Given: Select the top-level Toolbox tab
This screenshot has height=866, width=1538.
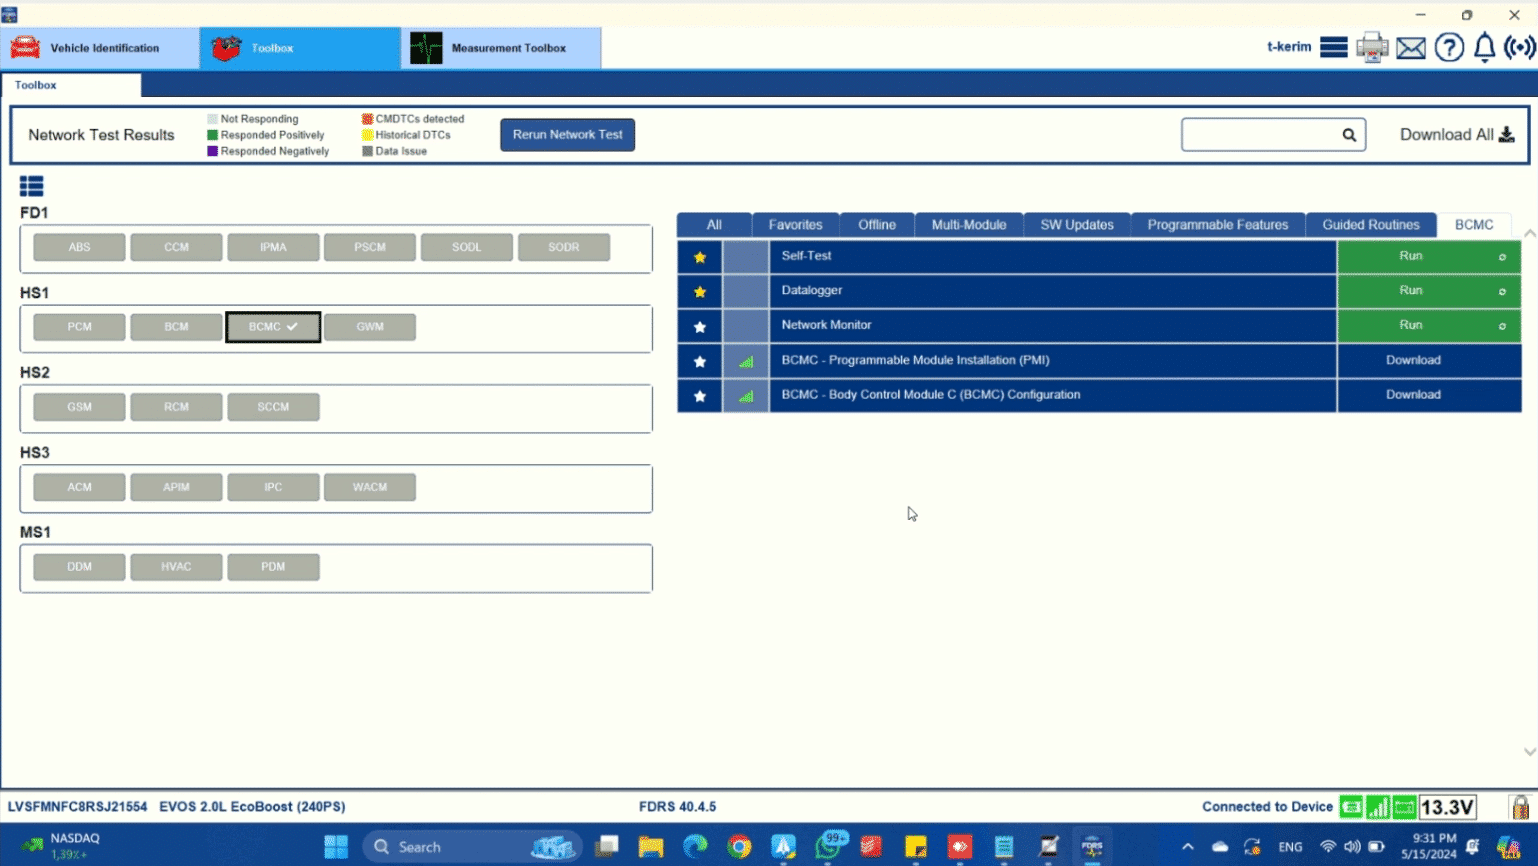Looking at the screenshot, I should tap(300, 48).
